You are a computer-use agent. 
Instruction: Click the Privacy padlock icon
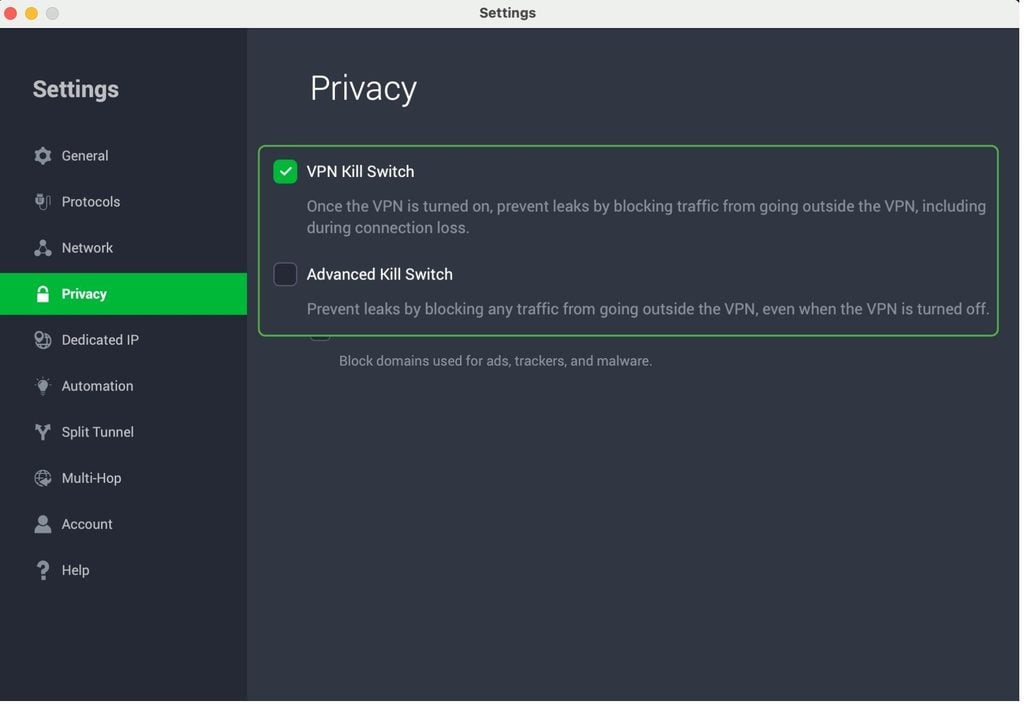click(42, 295)
